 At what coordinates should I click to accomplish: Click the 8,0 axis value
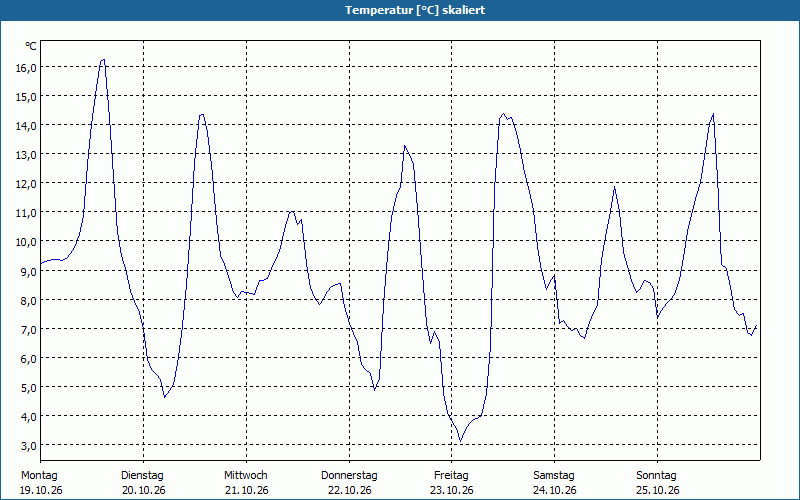pos(29,300)
